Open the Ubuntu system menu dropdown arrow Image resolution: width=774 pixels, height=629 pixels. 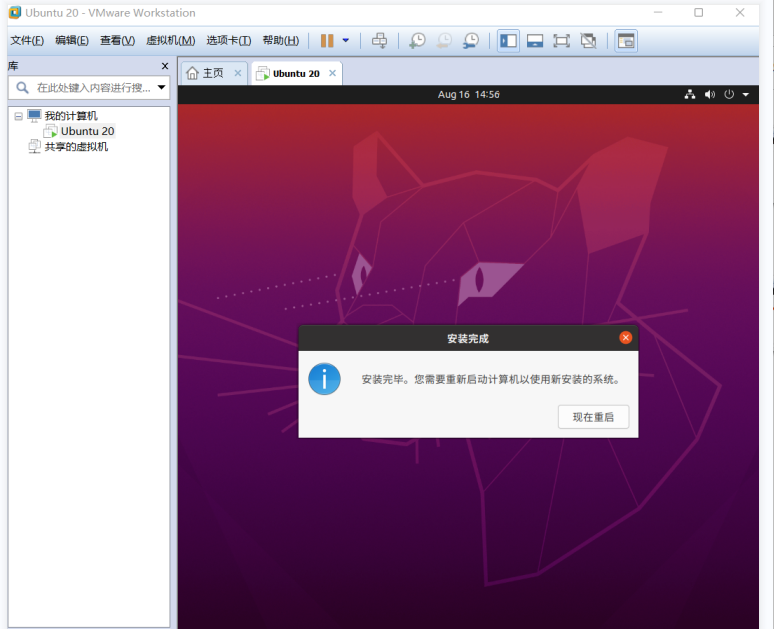click(745, 94)
